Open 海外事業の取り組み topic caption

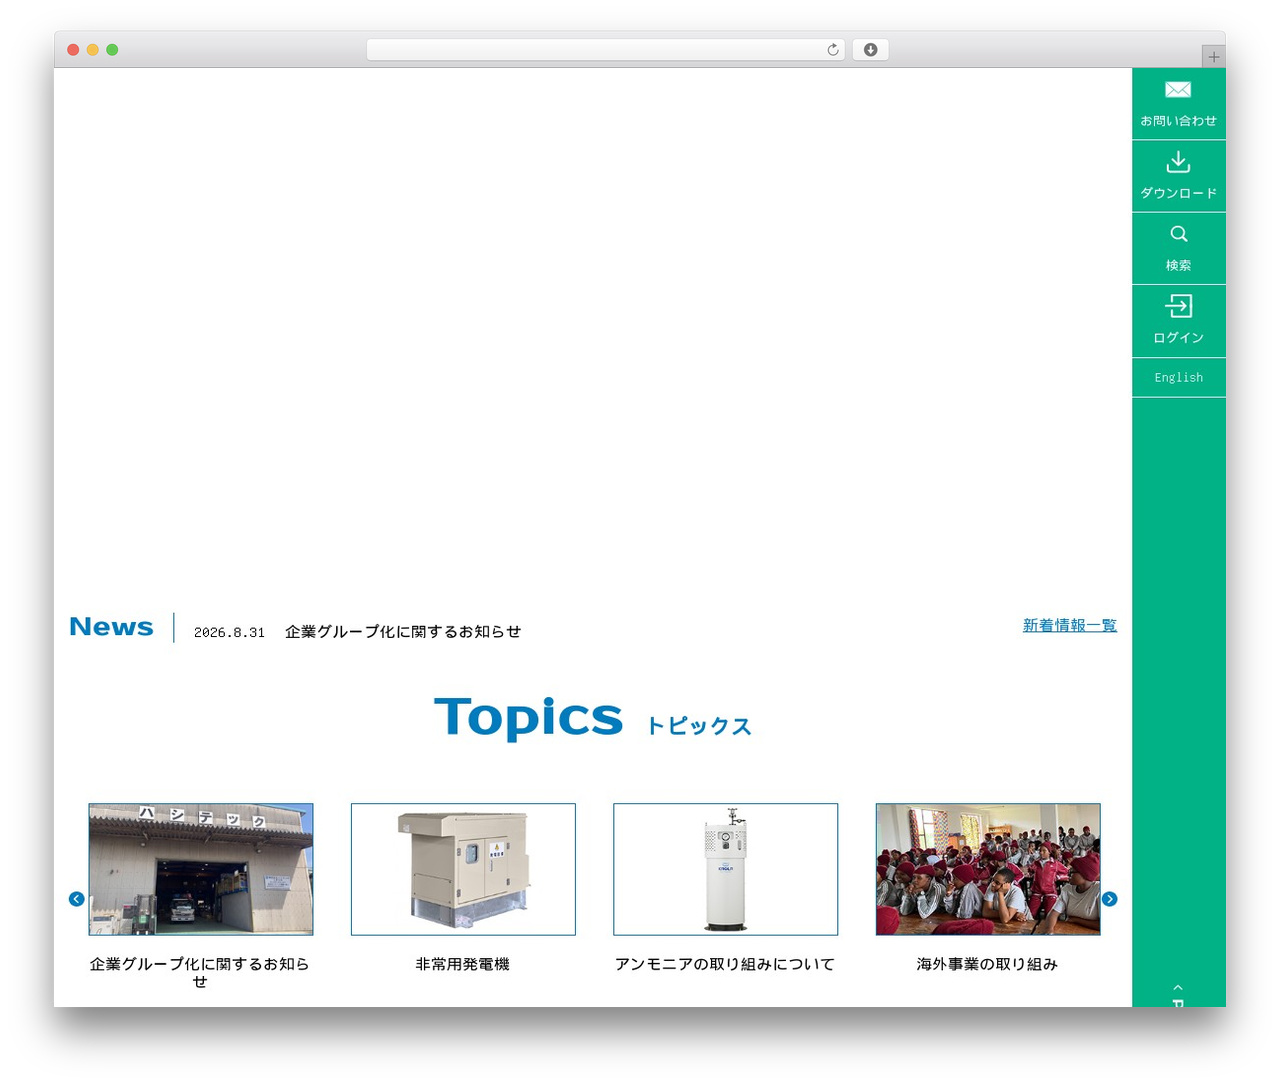coord(987,964)
